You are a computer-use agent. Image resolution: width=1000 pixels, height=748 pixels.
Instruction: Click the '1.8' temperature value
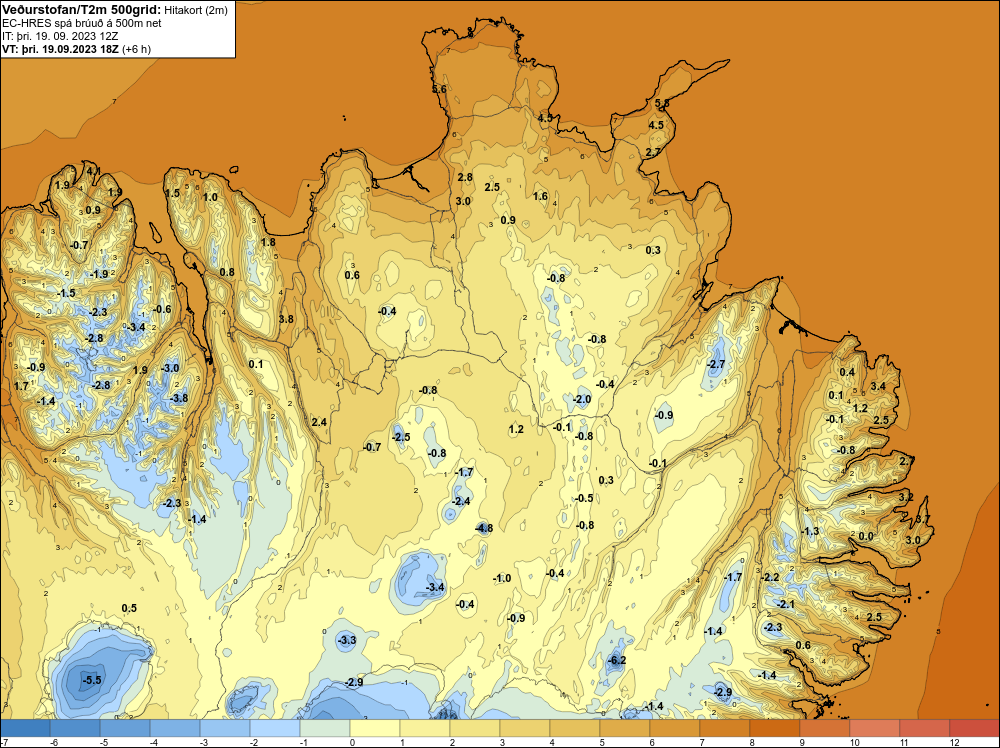click(x=268, y=242)
